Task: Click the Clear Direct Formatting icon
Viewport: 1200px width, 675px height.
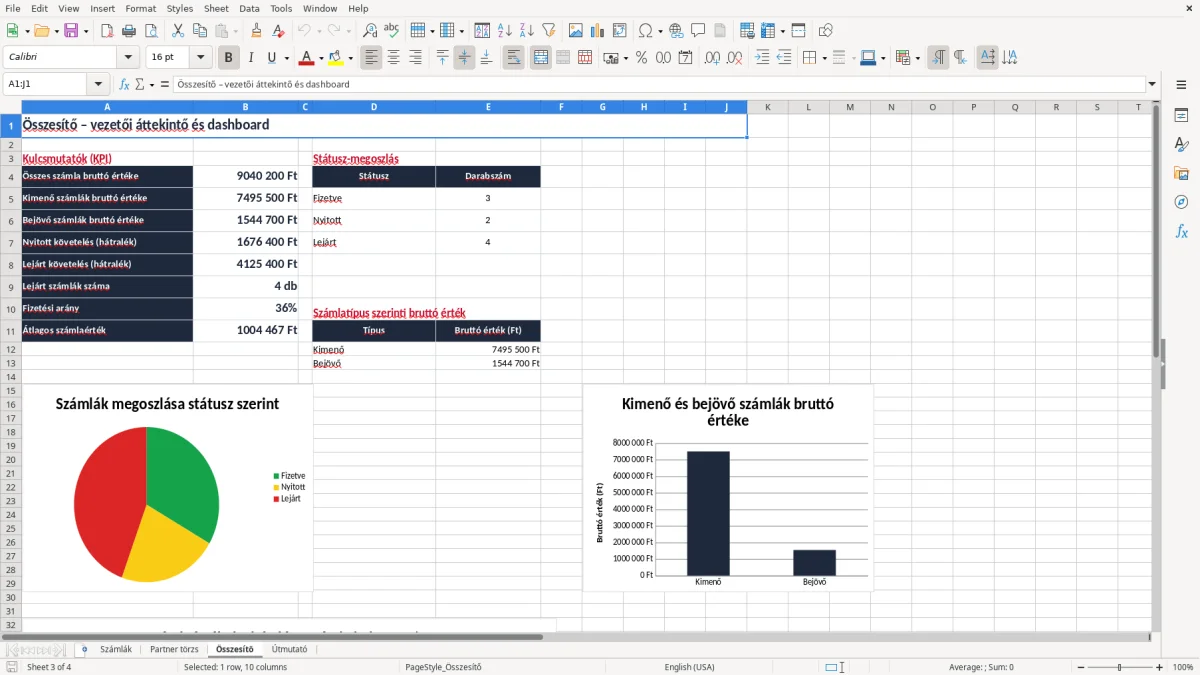Action: 278,31
